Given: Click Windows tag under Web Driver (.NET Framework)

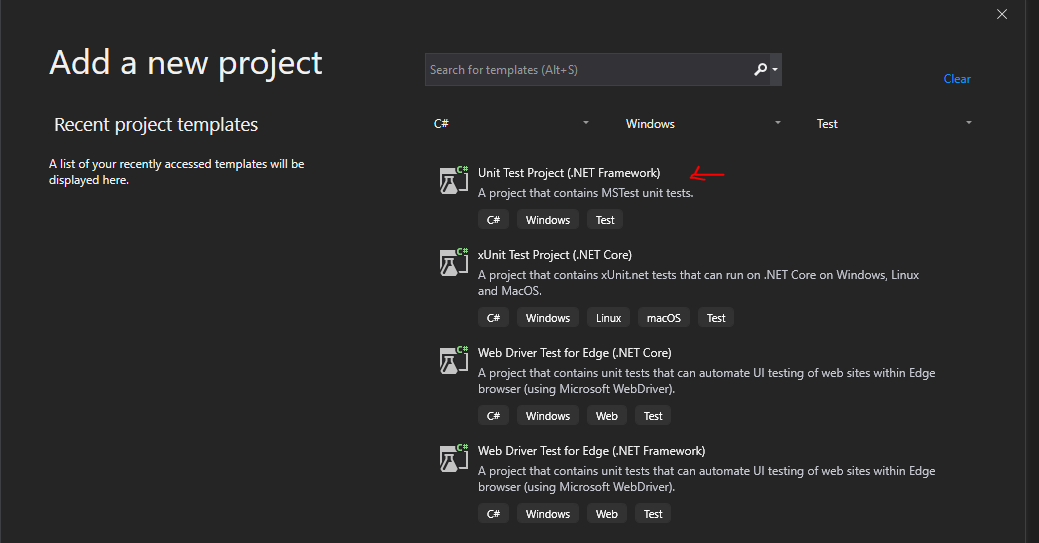Looking at the screenshot, I should [x=548, y=514].
